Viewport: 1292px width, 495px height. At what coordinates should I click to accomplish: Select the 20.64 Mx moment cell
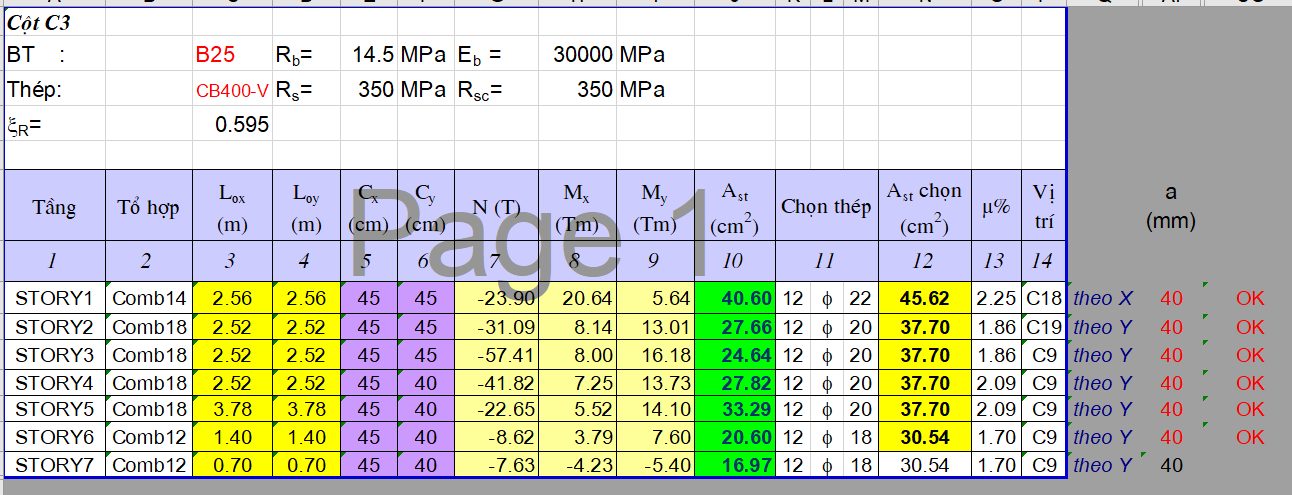(x=576, y=297)
